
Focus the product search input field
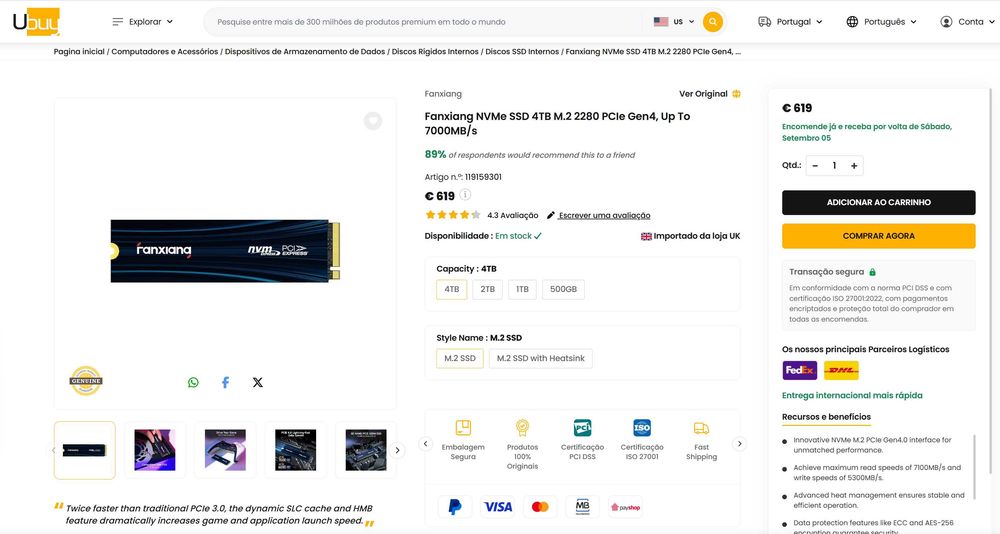click(x=427, y=22)
